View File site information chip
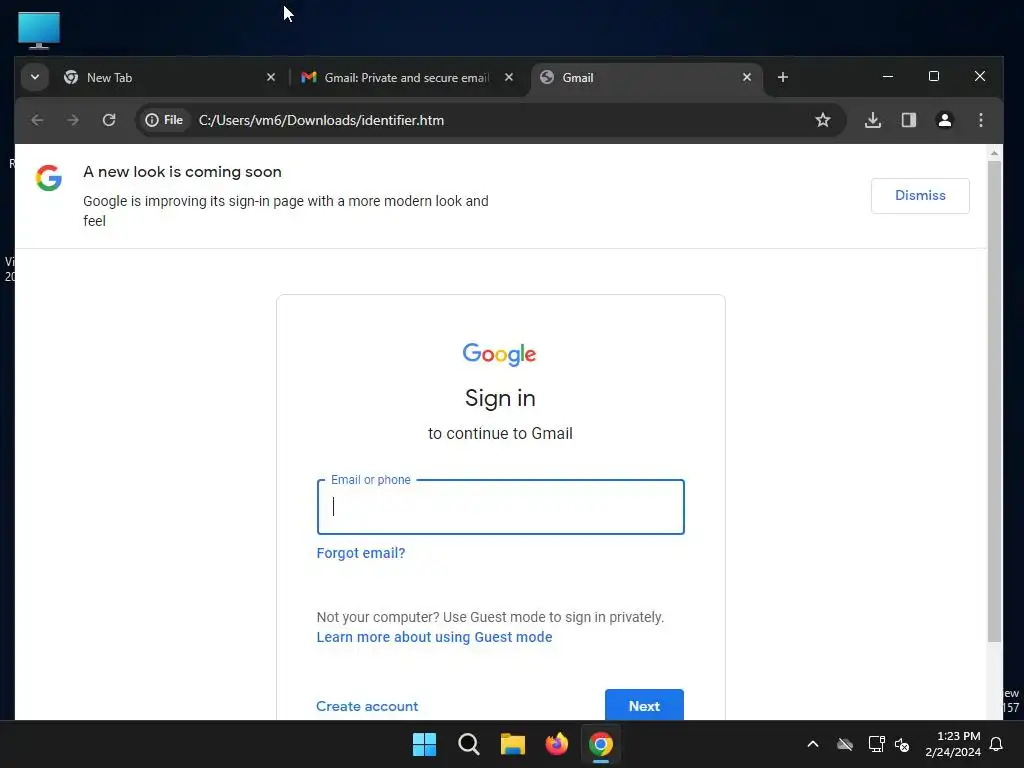The image size is (1024, 768). point(164,120)
